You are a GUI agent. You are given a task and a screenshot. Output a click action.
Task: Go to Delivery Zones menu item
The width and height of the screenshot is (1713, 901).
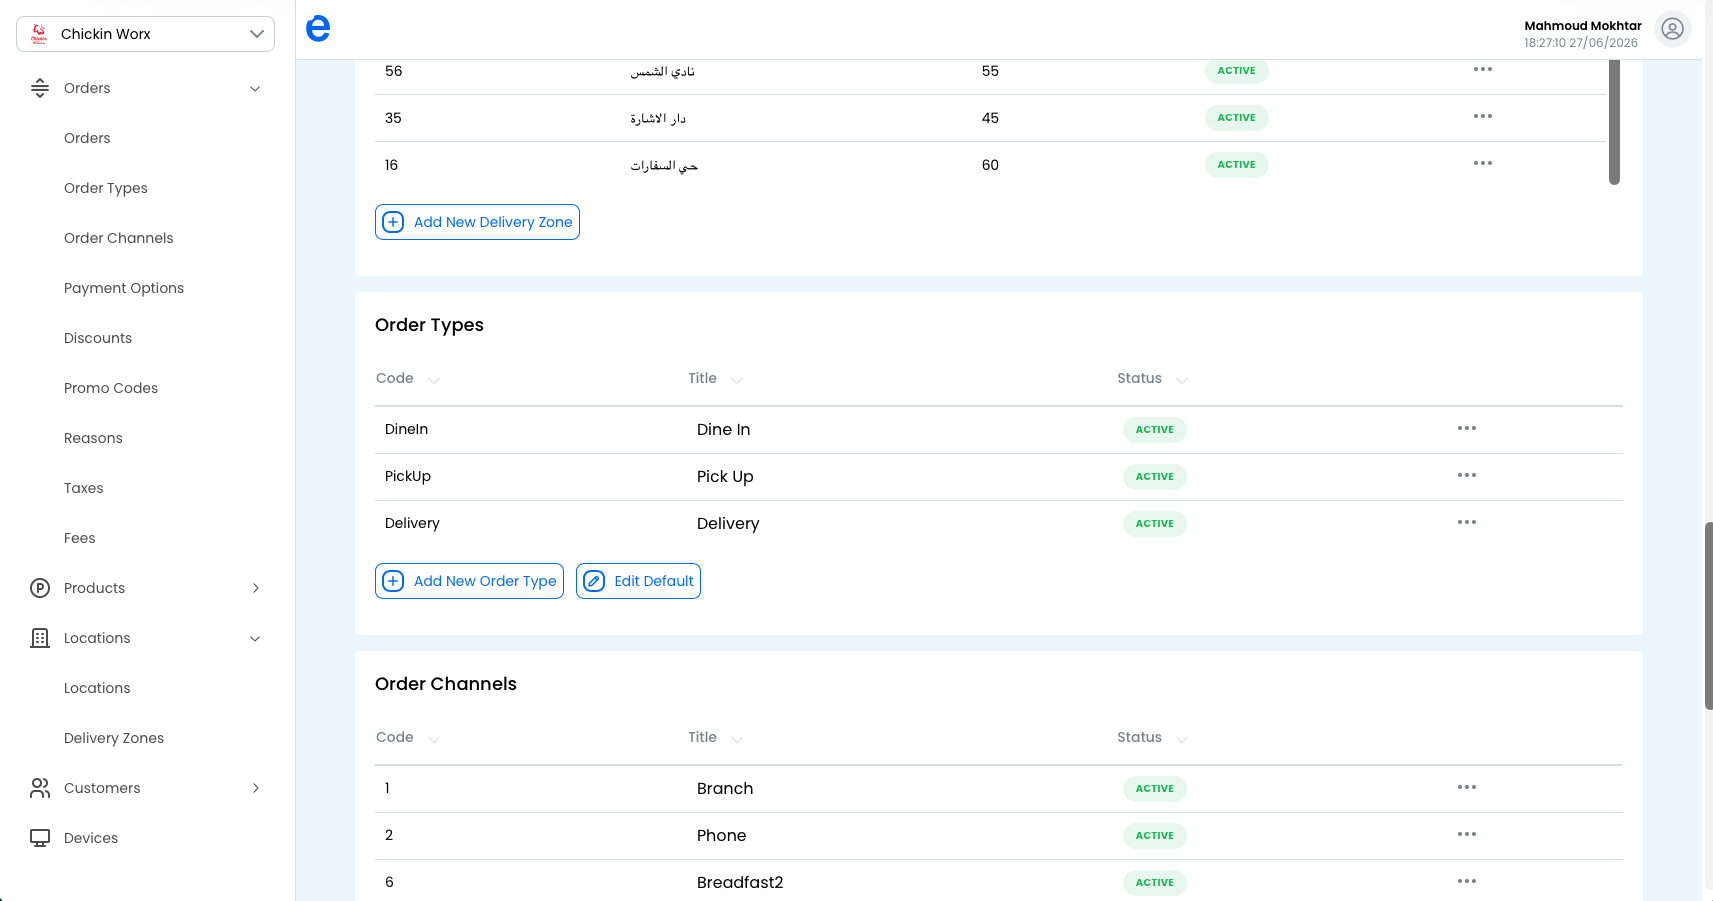pos(114,738)
